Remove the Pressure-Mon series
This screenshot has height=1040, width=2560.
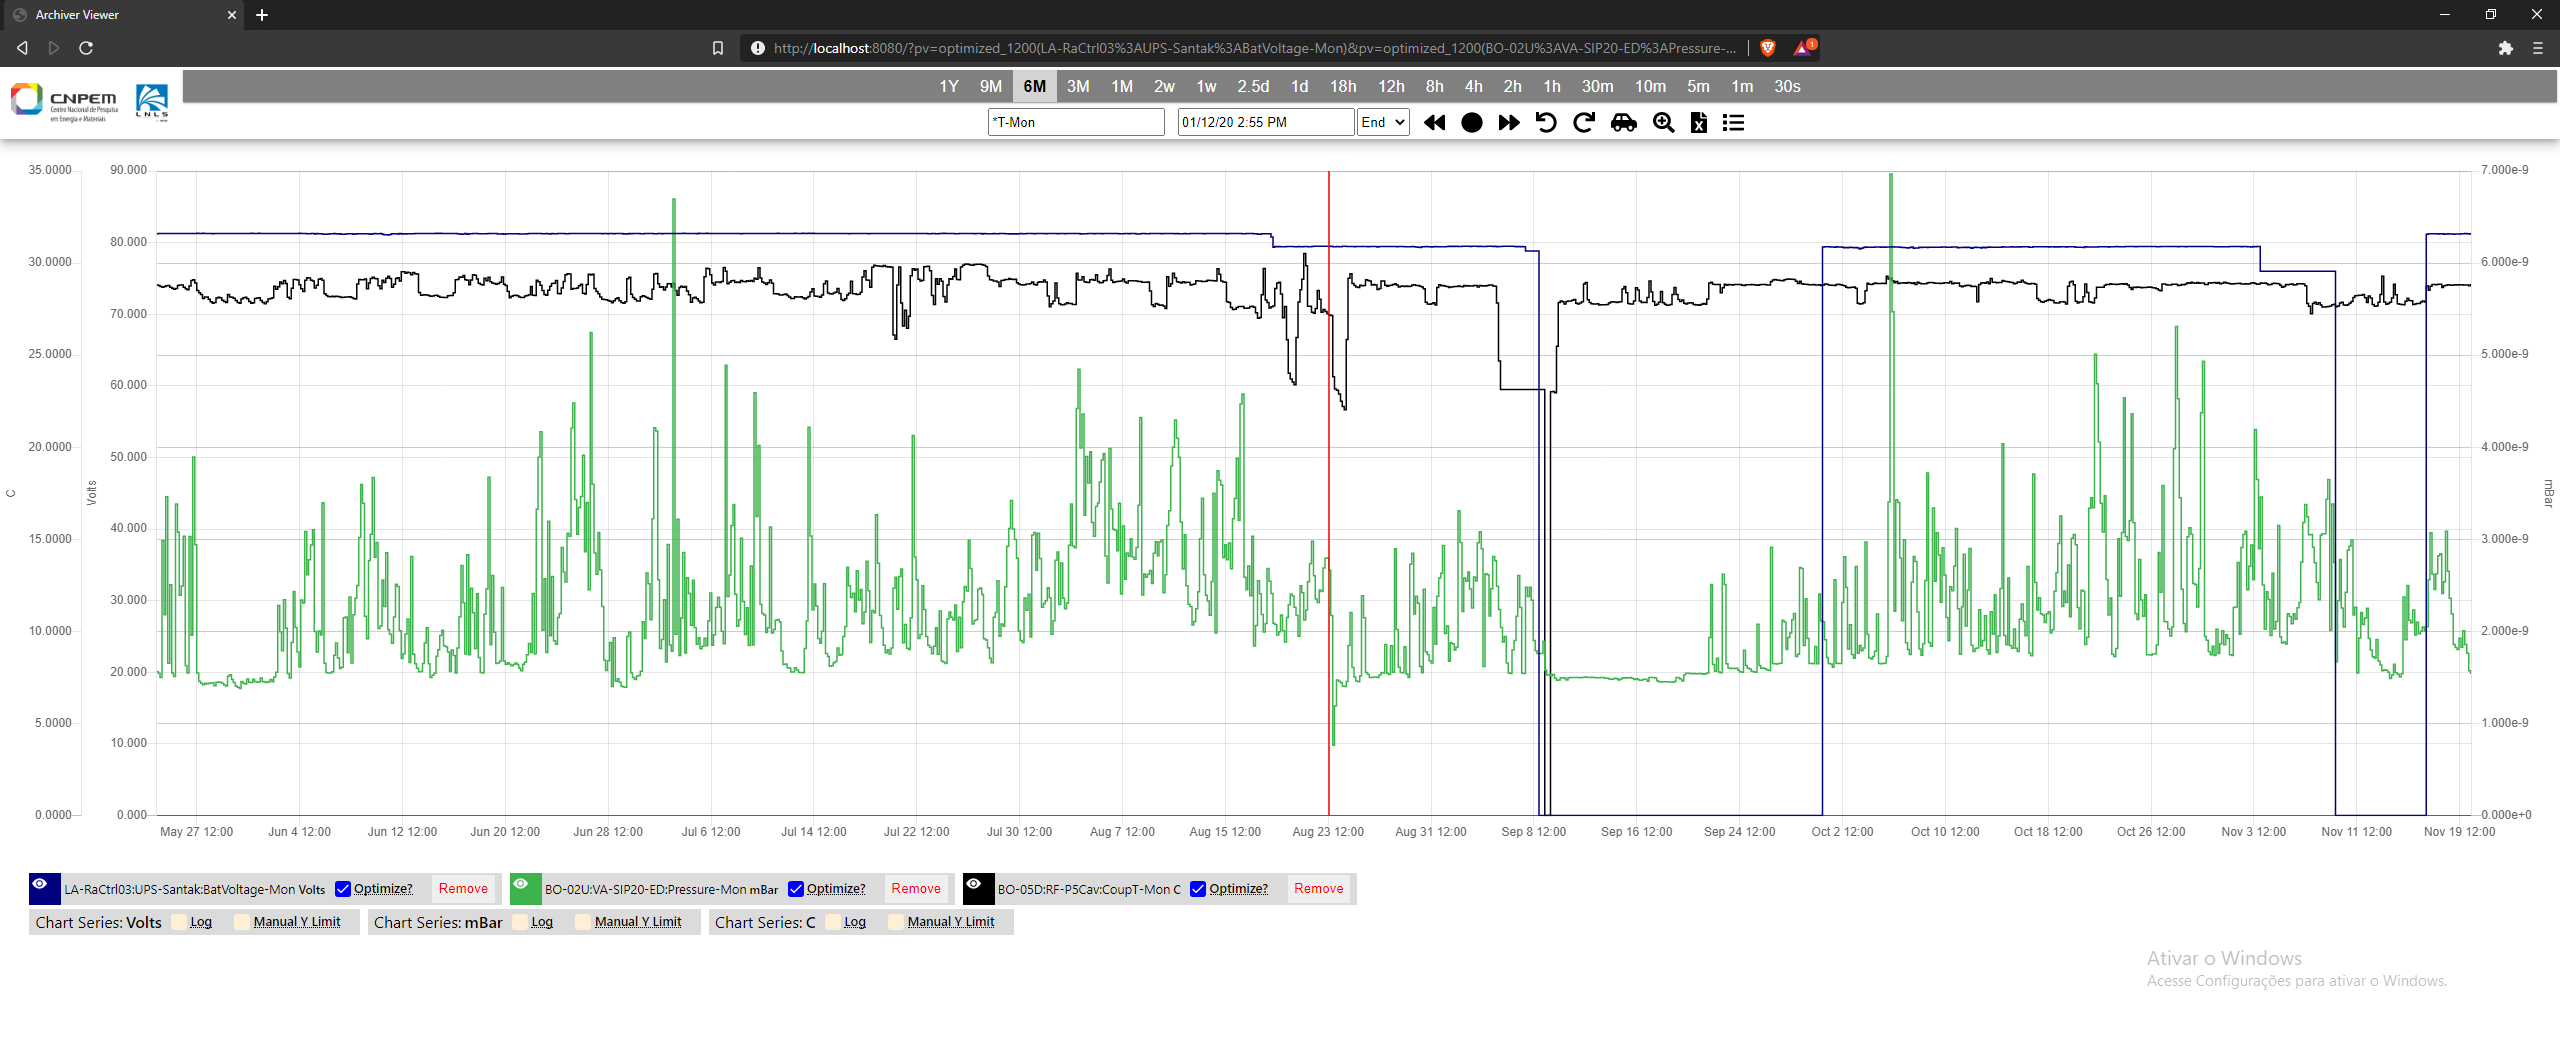click(x=916, y=889)
